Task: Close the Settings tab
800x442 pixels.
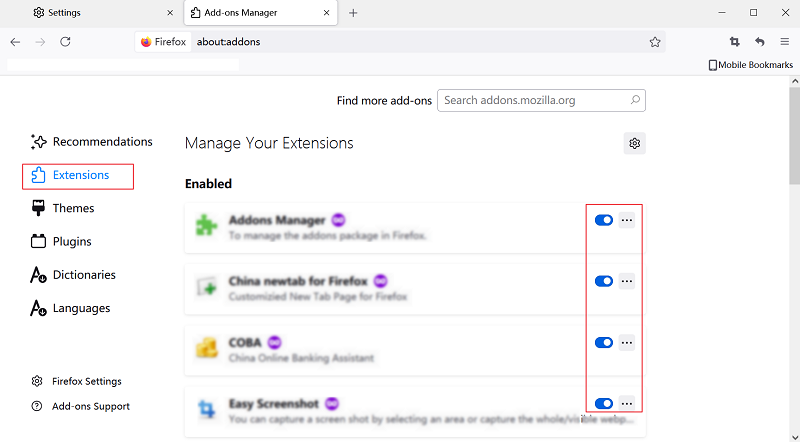Action: pyautogui.click(x=170, y=13)
